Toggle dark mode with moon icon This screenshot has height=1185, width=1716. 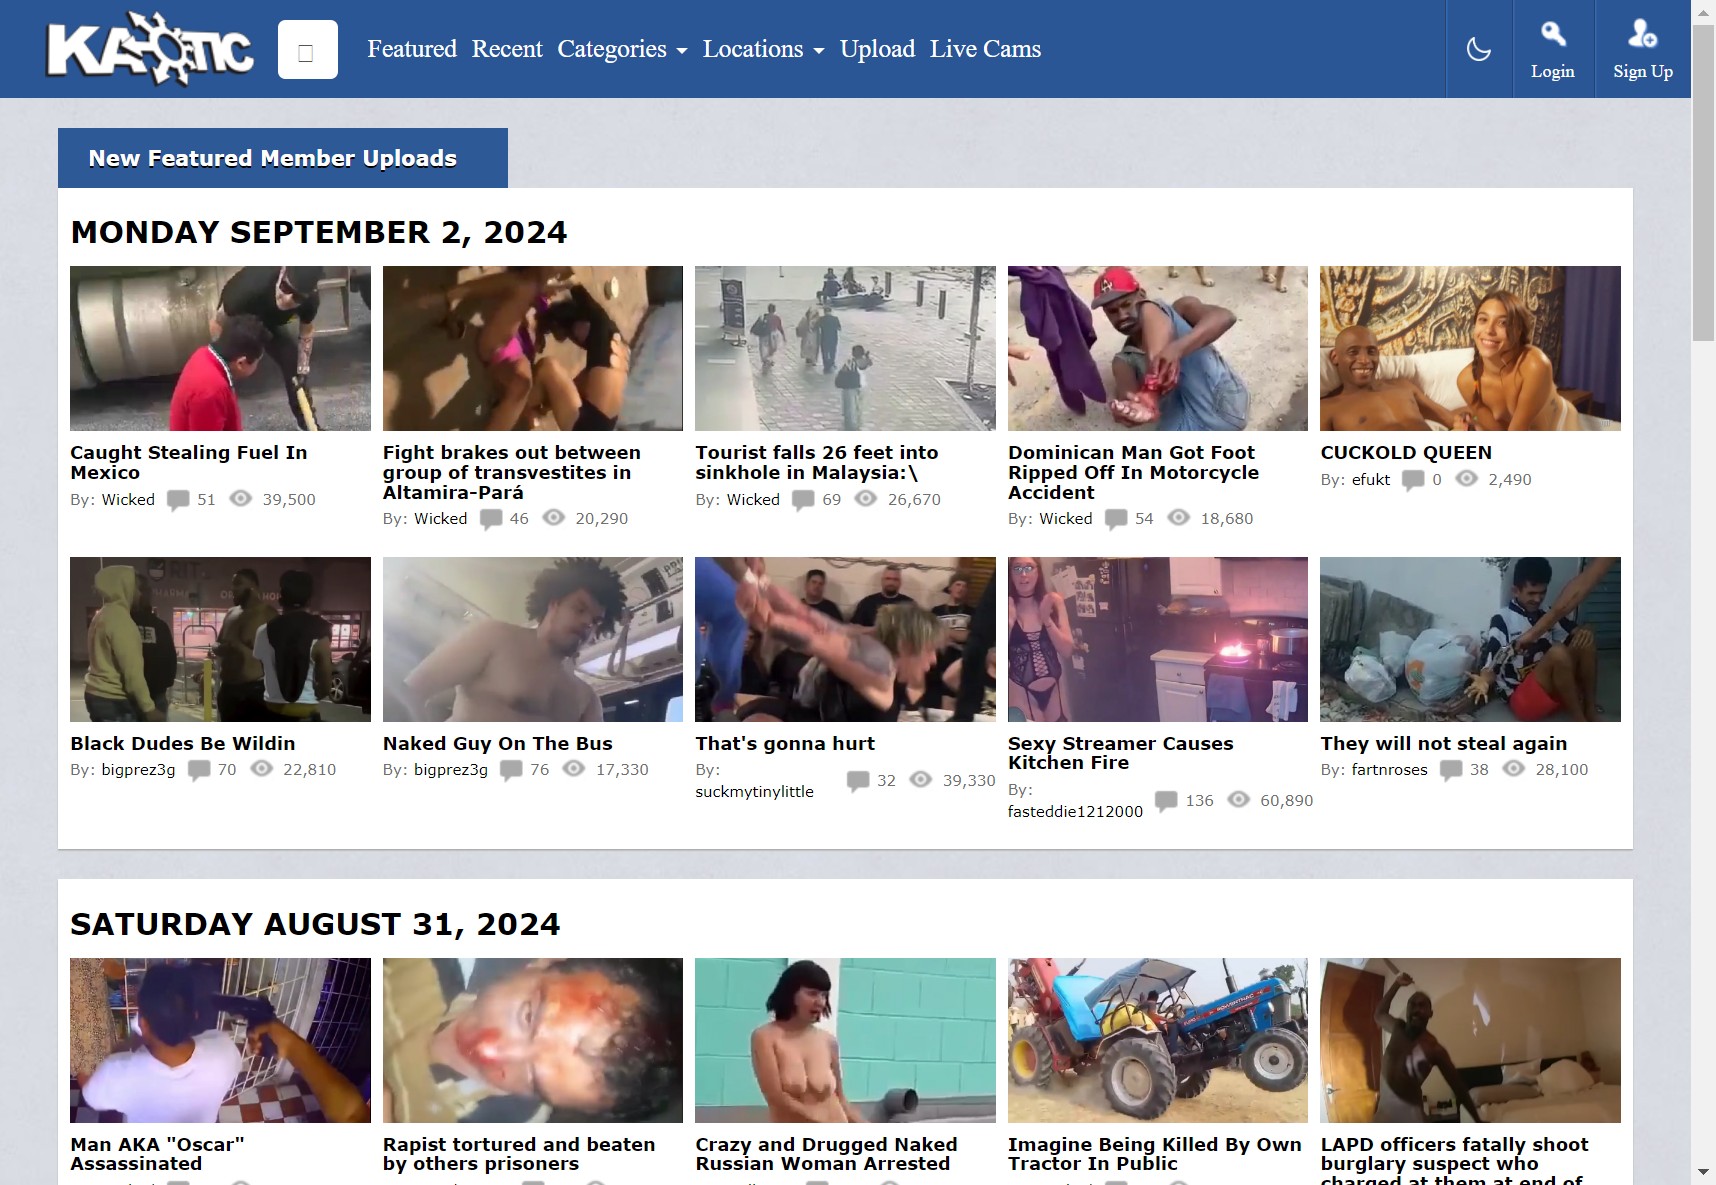coord(1478,49)
